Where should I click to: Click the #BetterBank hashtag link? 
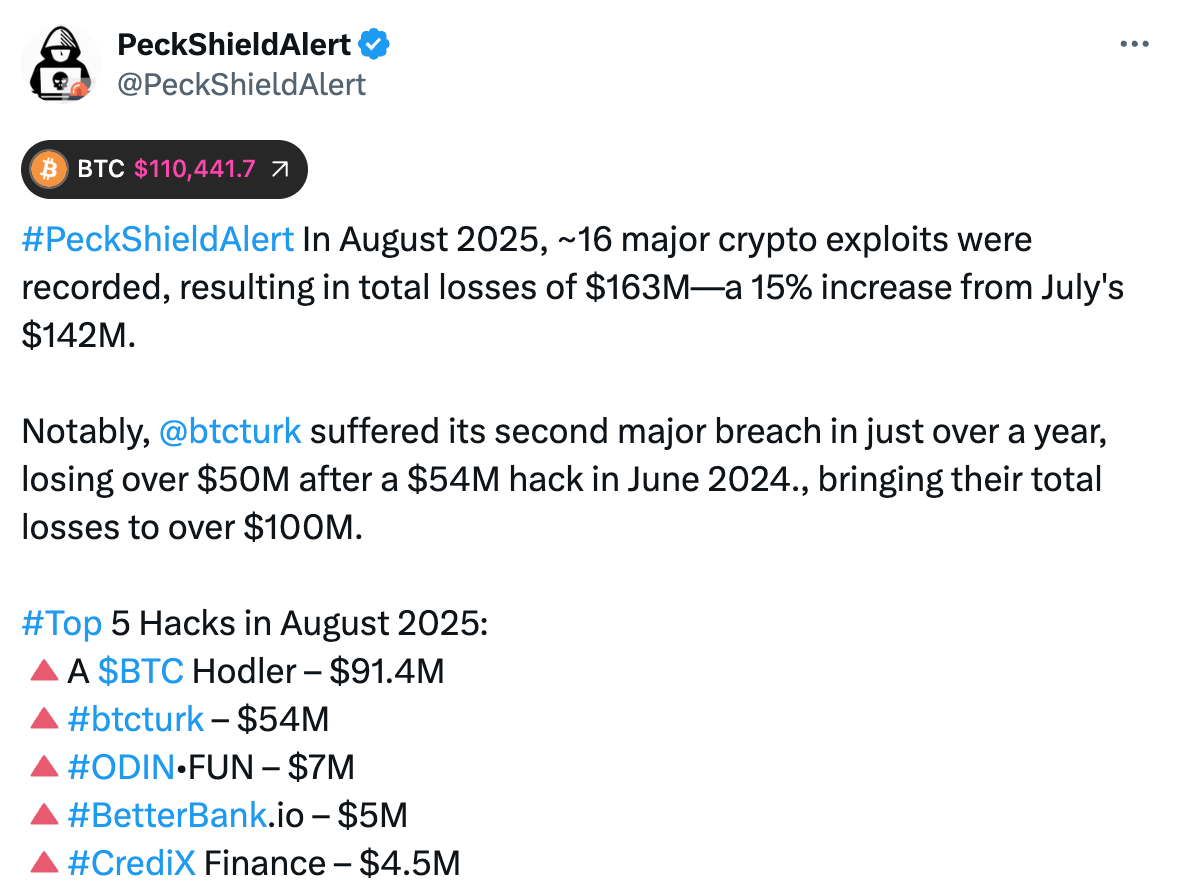click(x=167, y=815)
